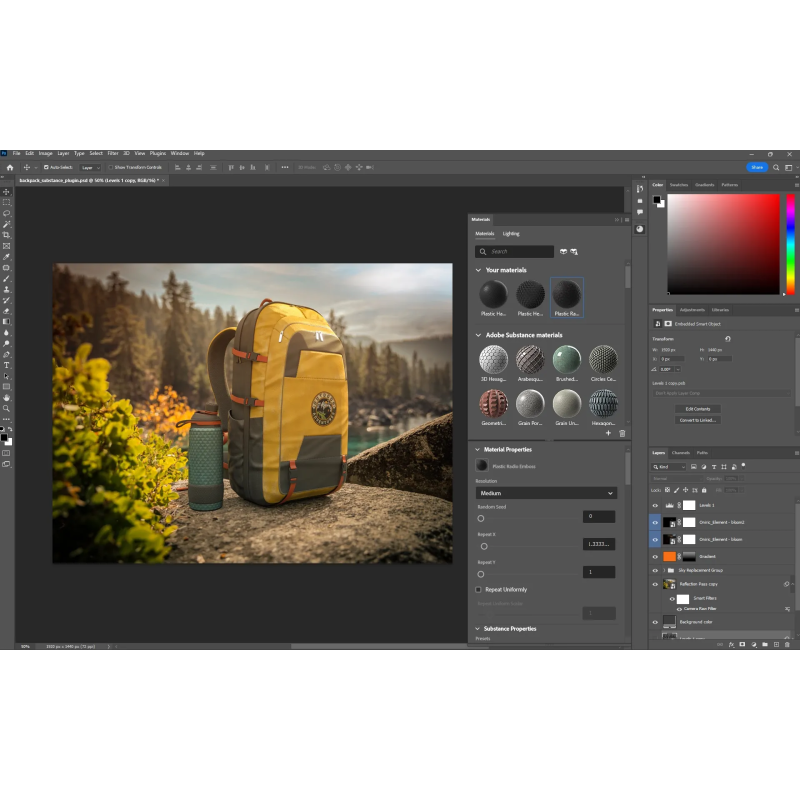Viewport: 800px width, 800px height.
Task: Select the Crop tool
Action: (x=6, y=234)
